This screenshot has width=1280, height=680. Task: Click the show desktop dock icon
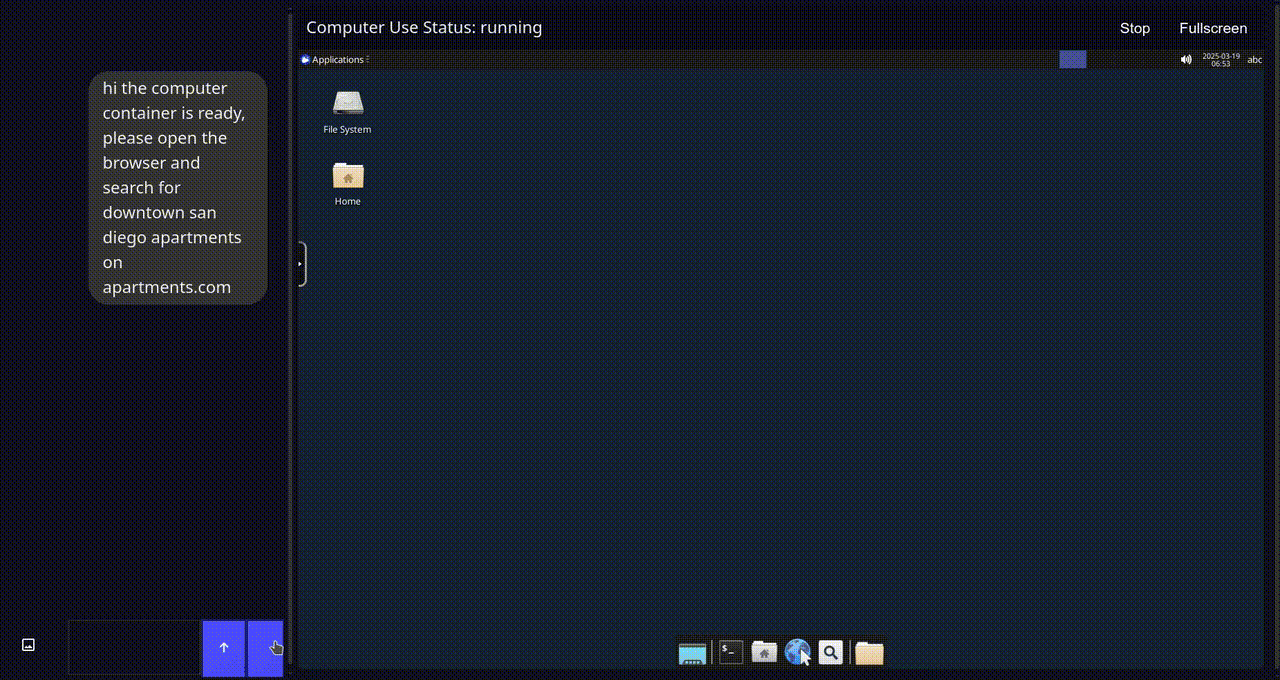692,653
